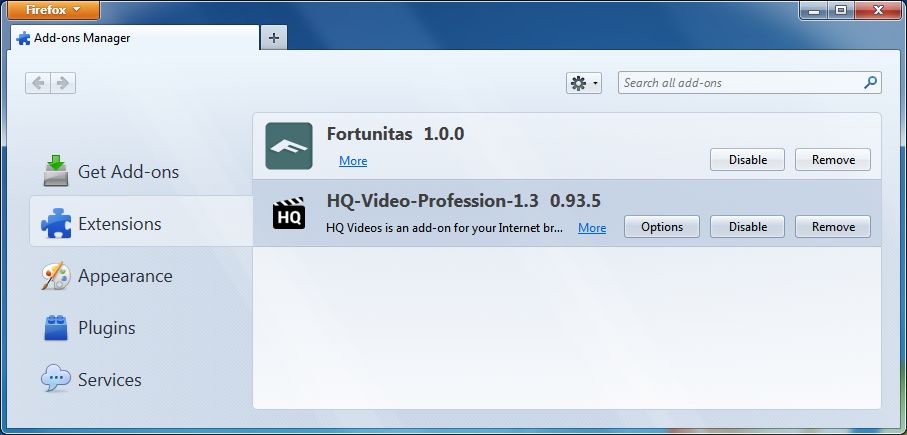Image resolution: width=907 pixels, height=435 pixels.
Task: Open the Plugins category
Action: coord(141,328)
